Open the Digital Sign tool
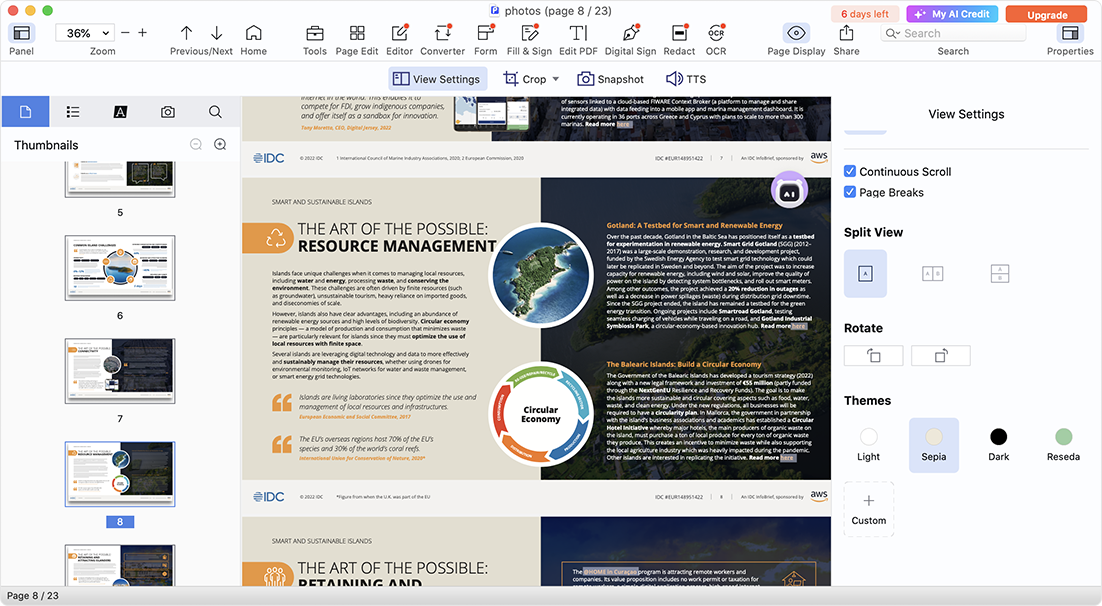 coord(630,33)
